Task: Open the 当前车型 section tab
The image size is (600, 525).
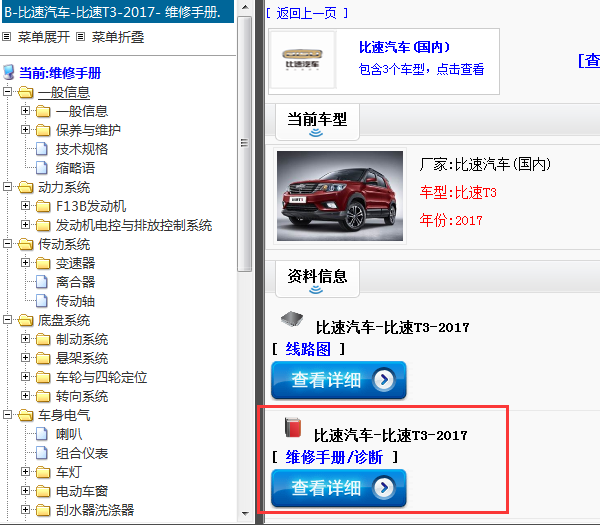Action: click(317, 122)
